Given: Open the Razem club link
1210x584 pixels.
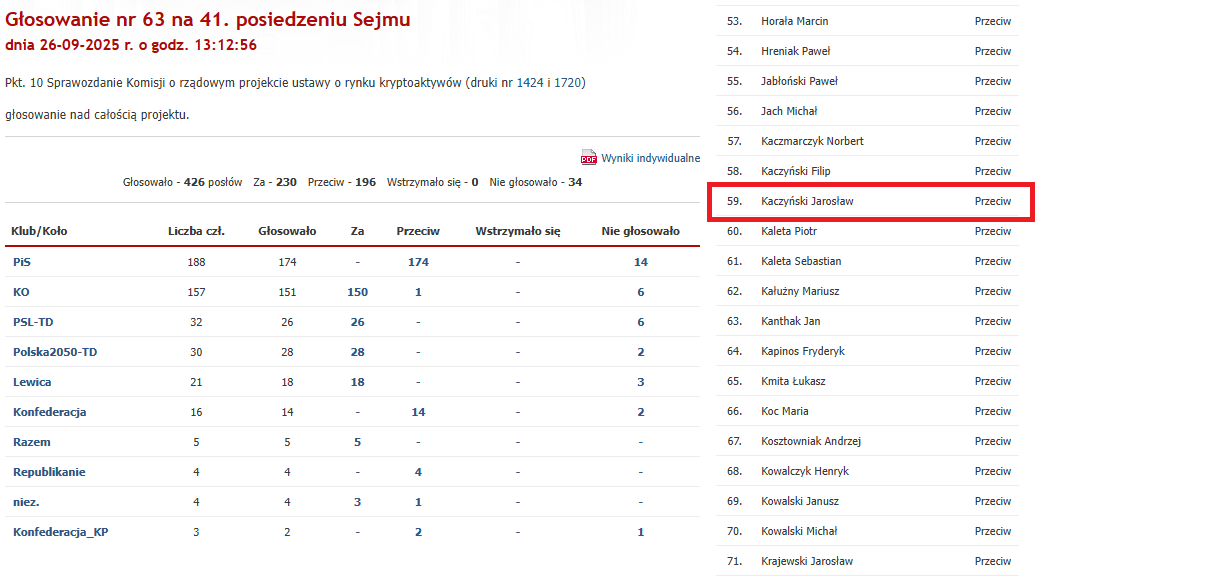Looking at the screenshot, I should pos(32,442).
